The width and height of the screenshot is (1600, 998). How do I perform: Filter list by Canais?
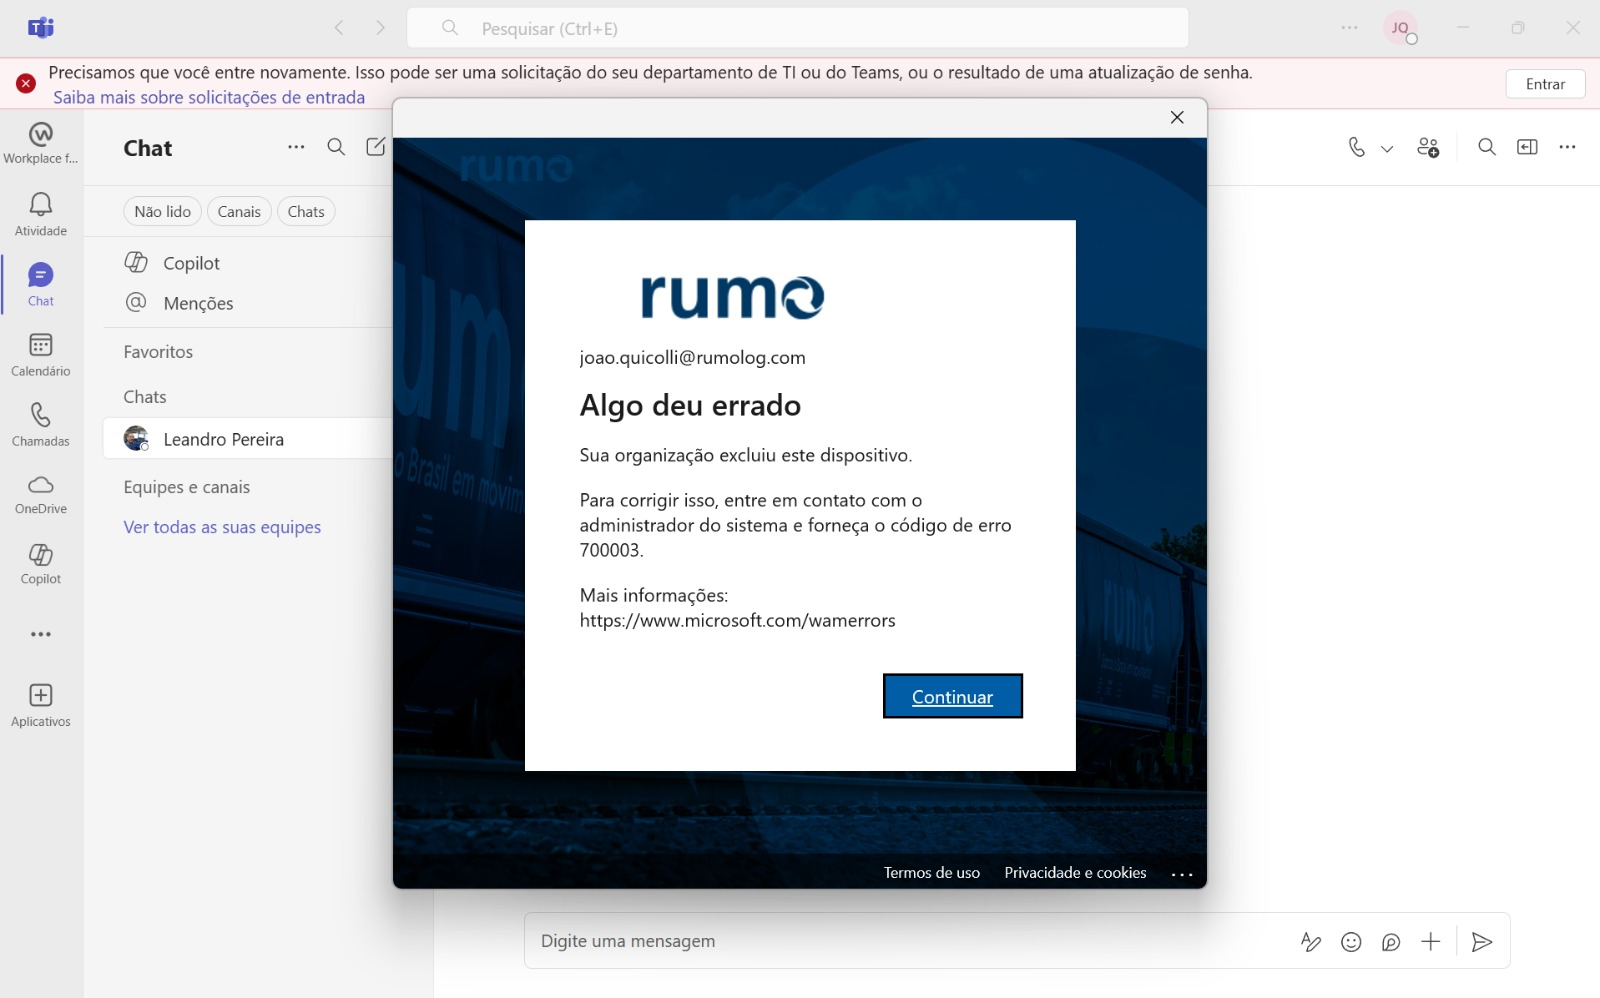[x=239, y=211]
